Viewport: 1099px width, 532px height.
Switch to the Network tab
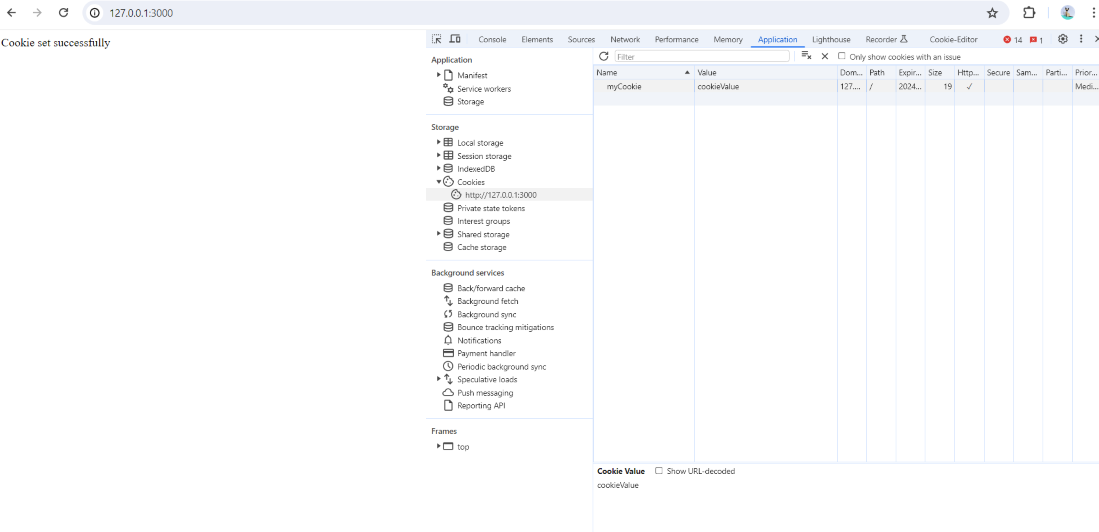pos(625,40)
